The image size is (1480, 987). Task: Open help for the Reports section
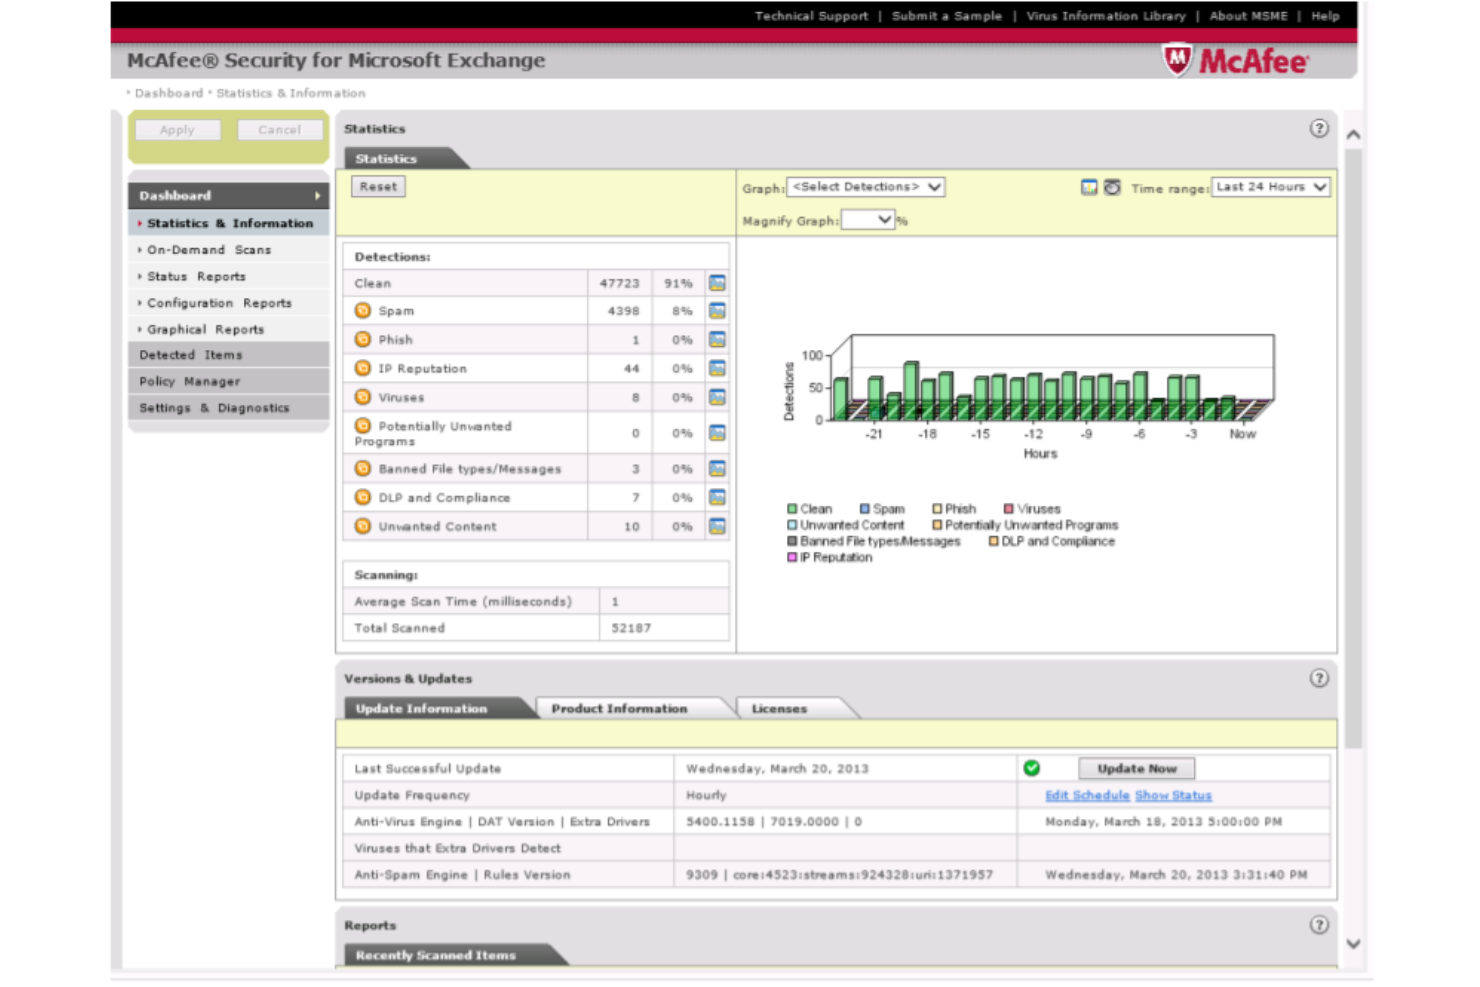pos(1319,925)
